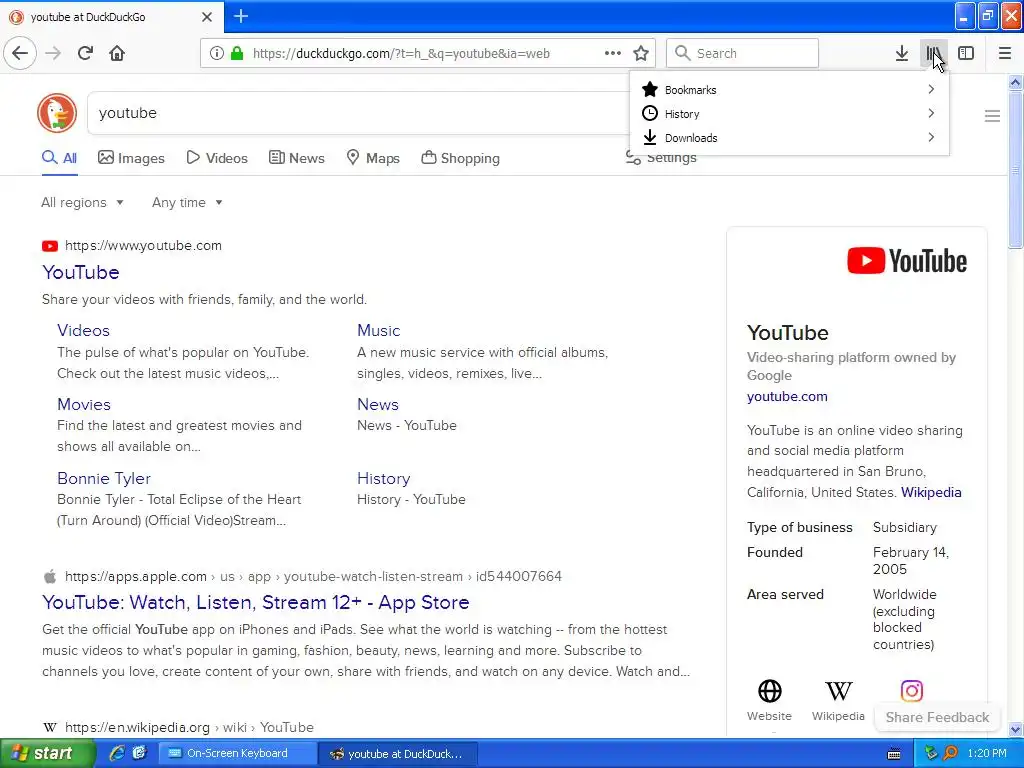Show sidebars toolbar icon

pos(966,53)
